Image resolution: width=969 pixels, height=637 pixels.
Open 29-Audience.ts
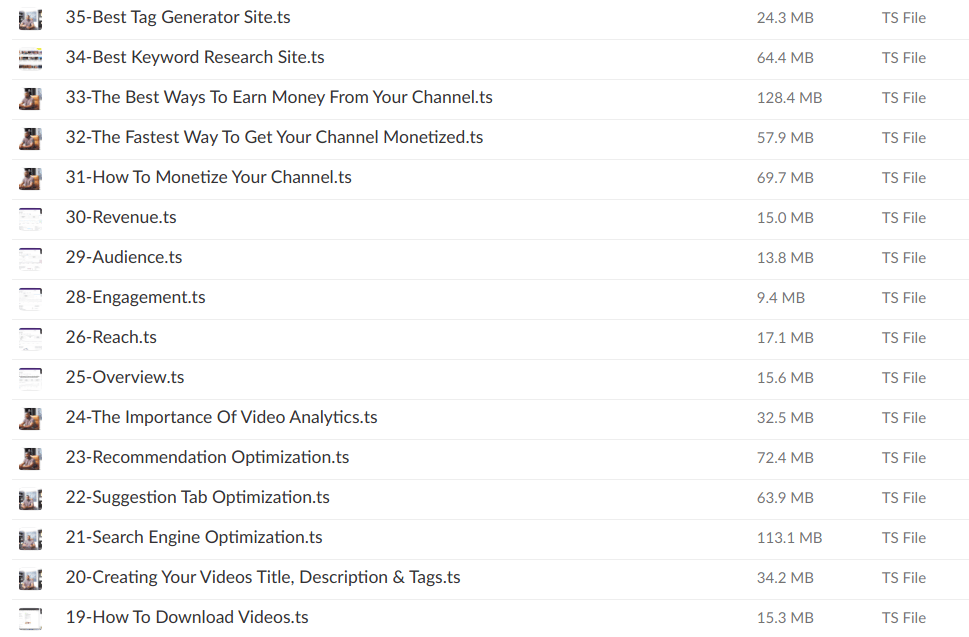click(x=123, y=257)
